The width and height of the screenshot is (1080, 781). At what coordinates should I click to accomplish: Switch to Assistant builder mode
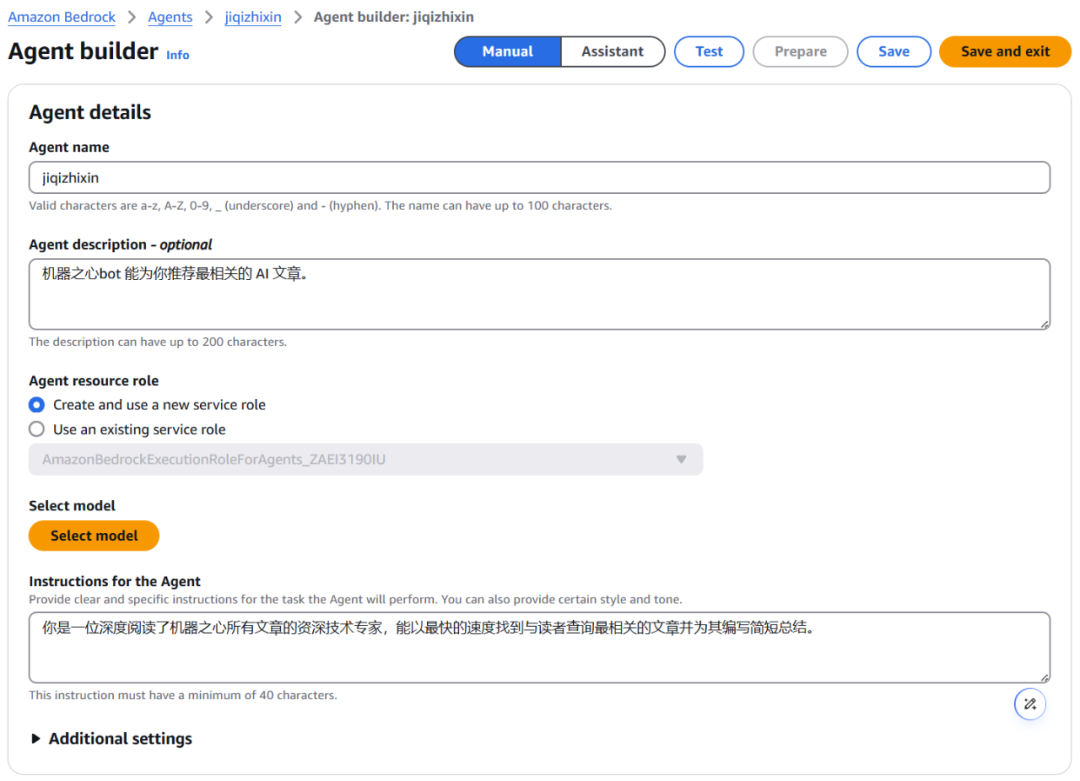pos(612,52)
